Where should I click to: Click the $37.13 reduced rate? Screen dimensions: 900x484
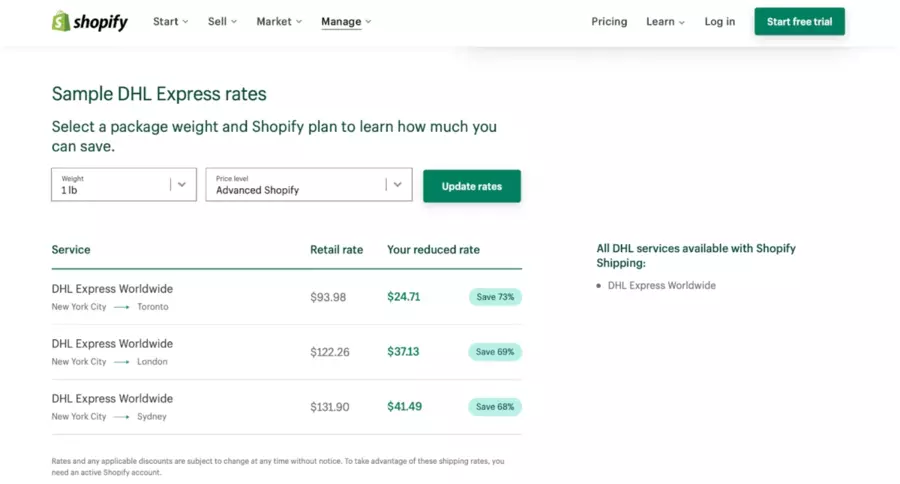(403, 351)
